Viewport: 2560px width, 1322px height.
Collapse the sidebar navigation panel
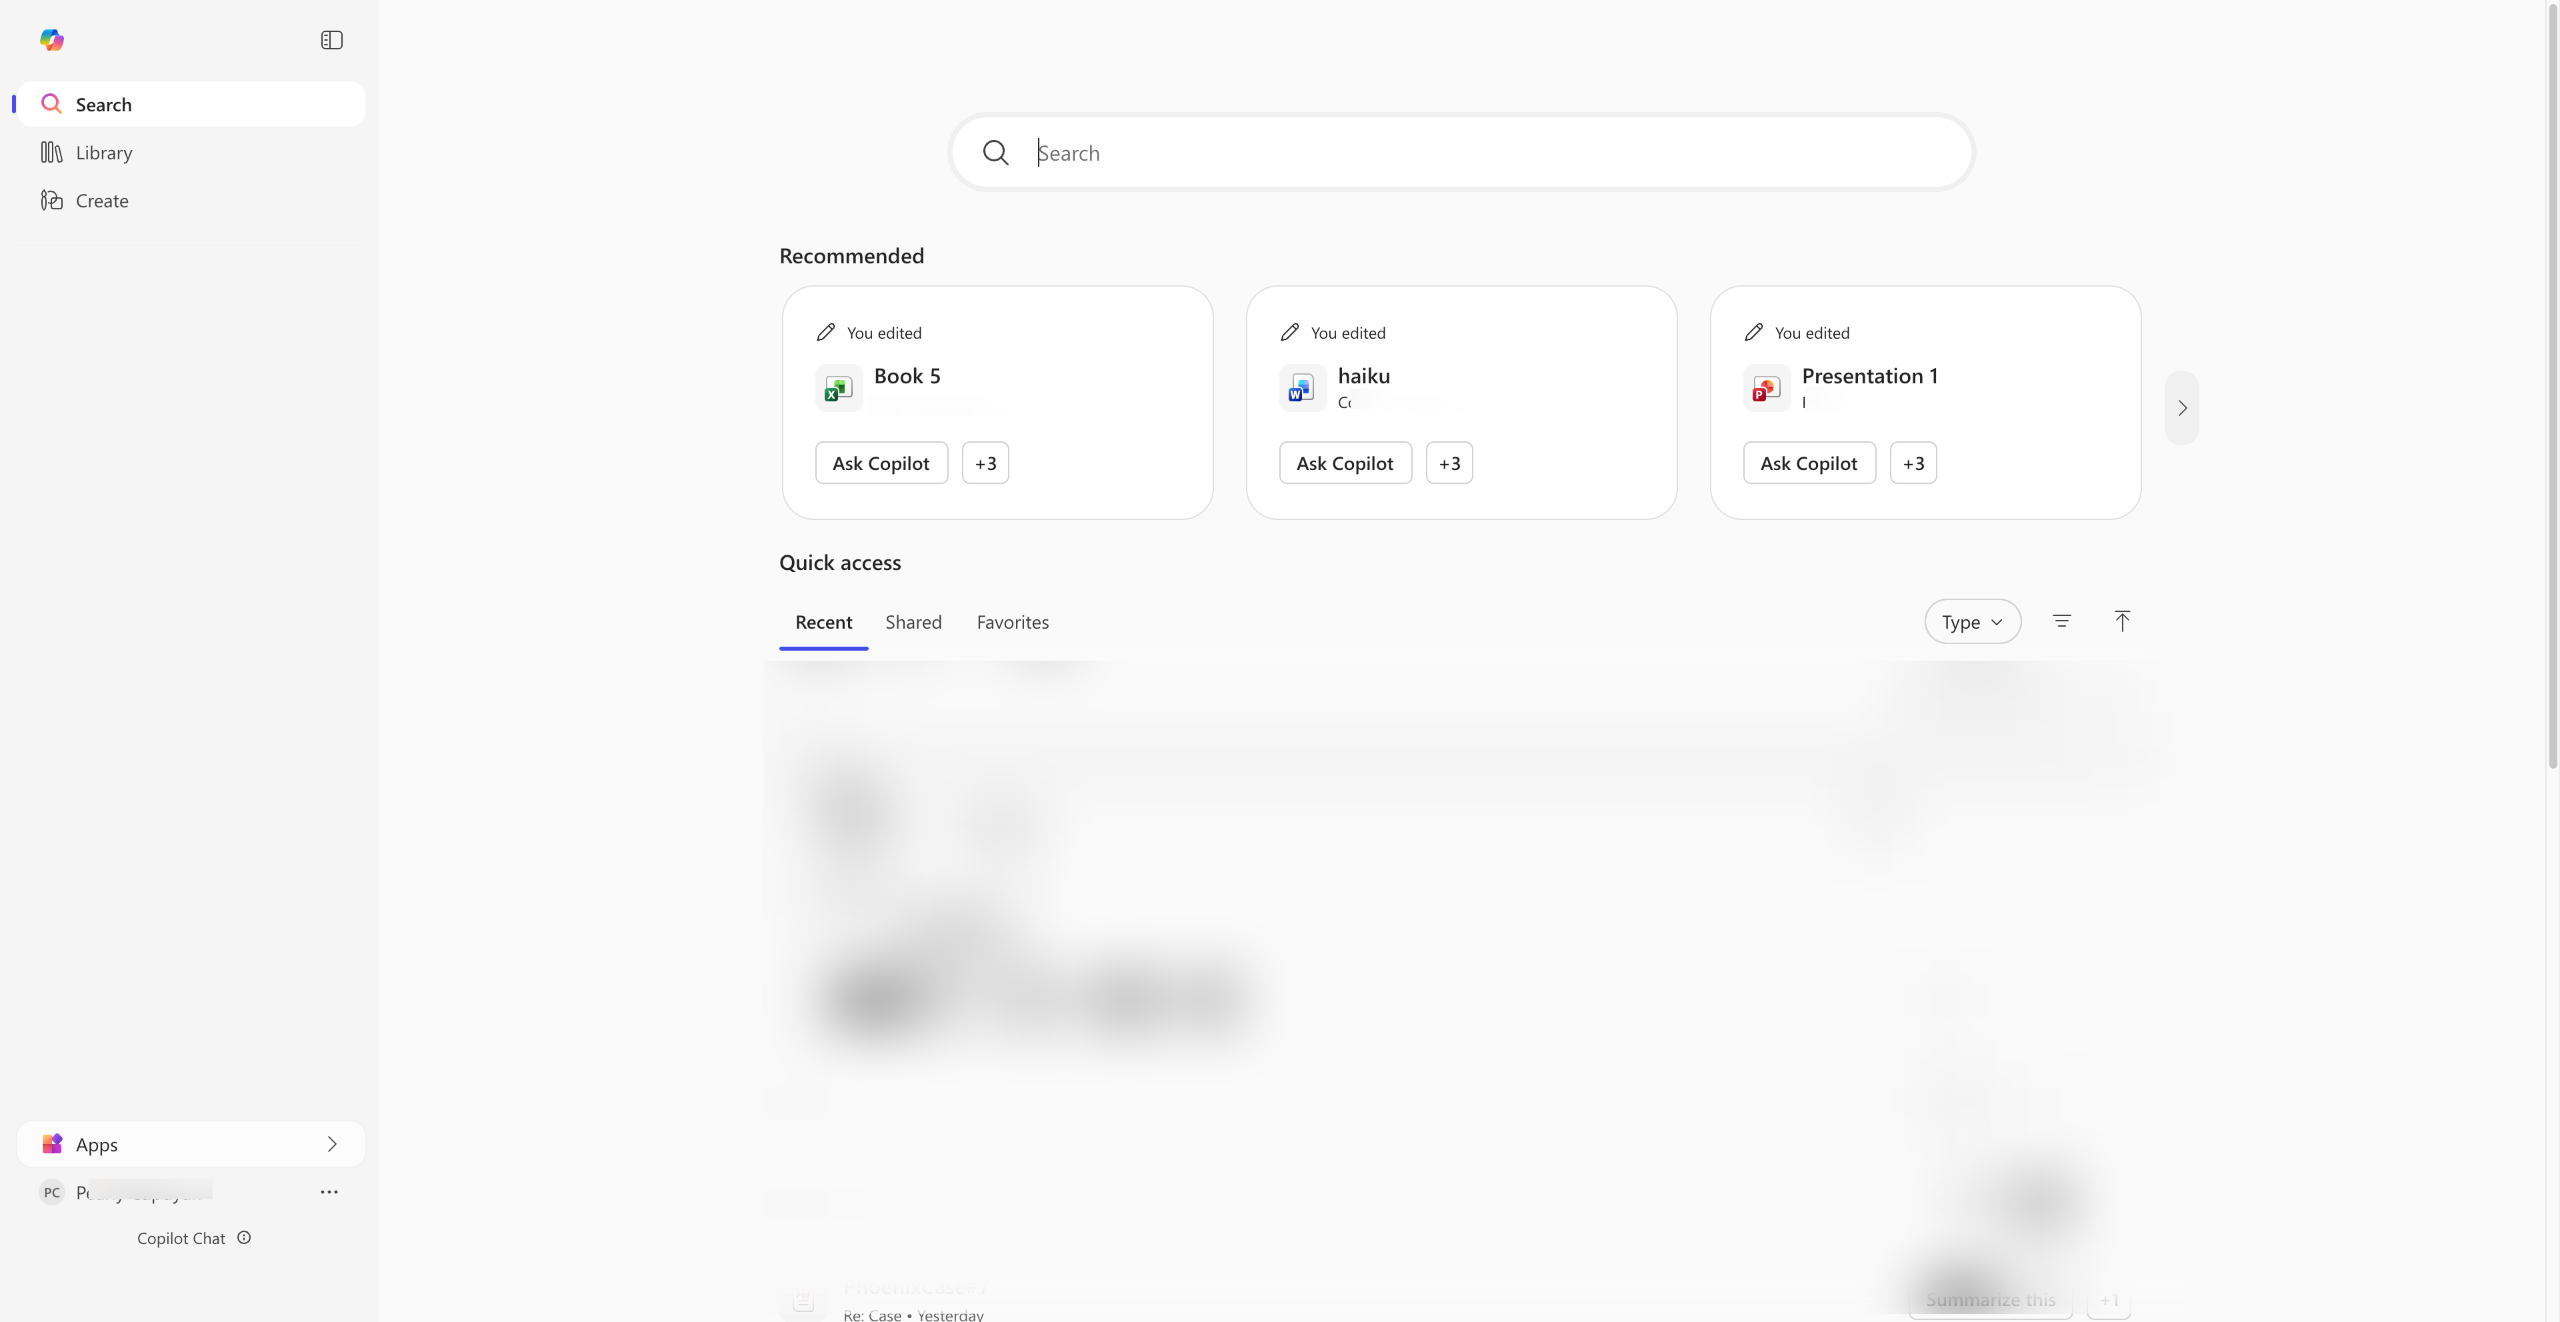[x=331, y=40]
